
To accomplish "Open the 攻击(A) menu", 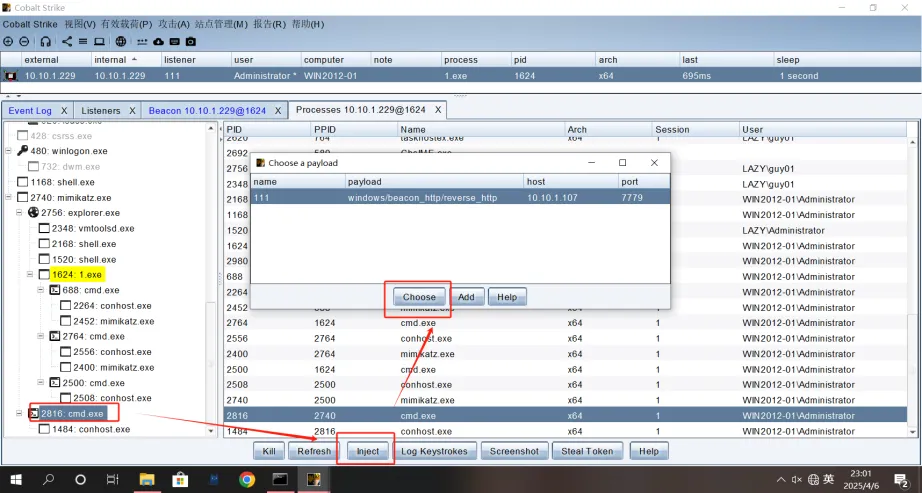I will (174, 24).
